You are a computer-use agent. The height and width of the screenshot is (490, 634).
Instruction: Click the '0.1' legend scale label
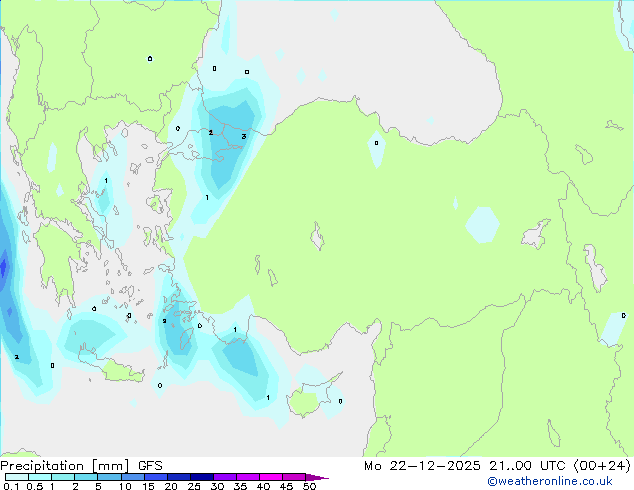(11, 486)
